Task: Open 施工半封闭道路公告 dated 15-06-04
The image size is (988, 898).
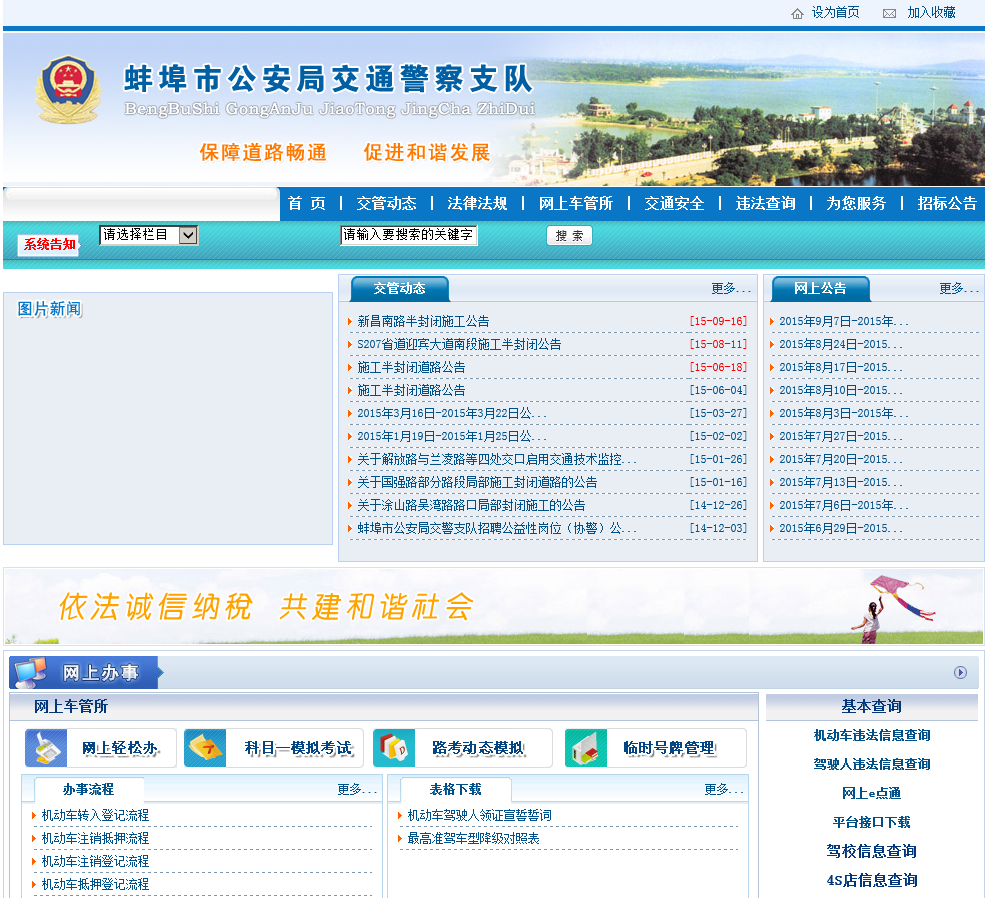Action: click(411, 391)
